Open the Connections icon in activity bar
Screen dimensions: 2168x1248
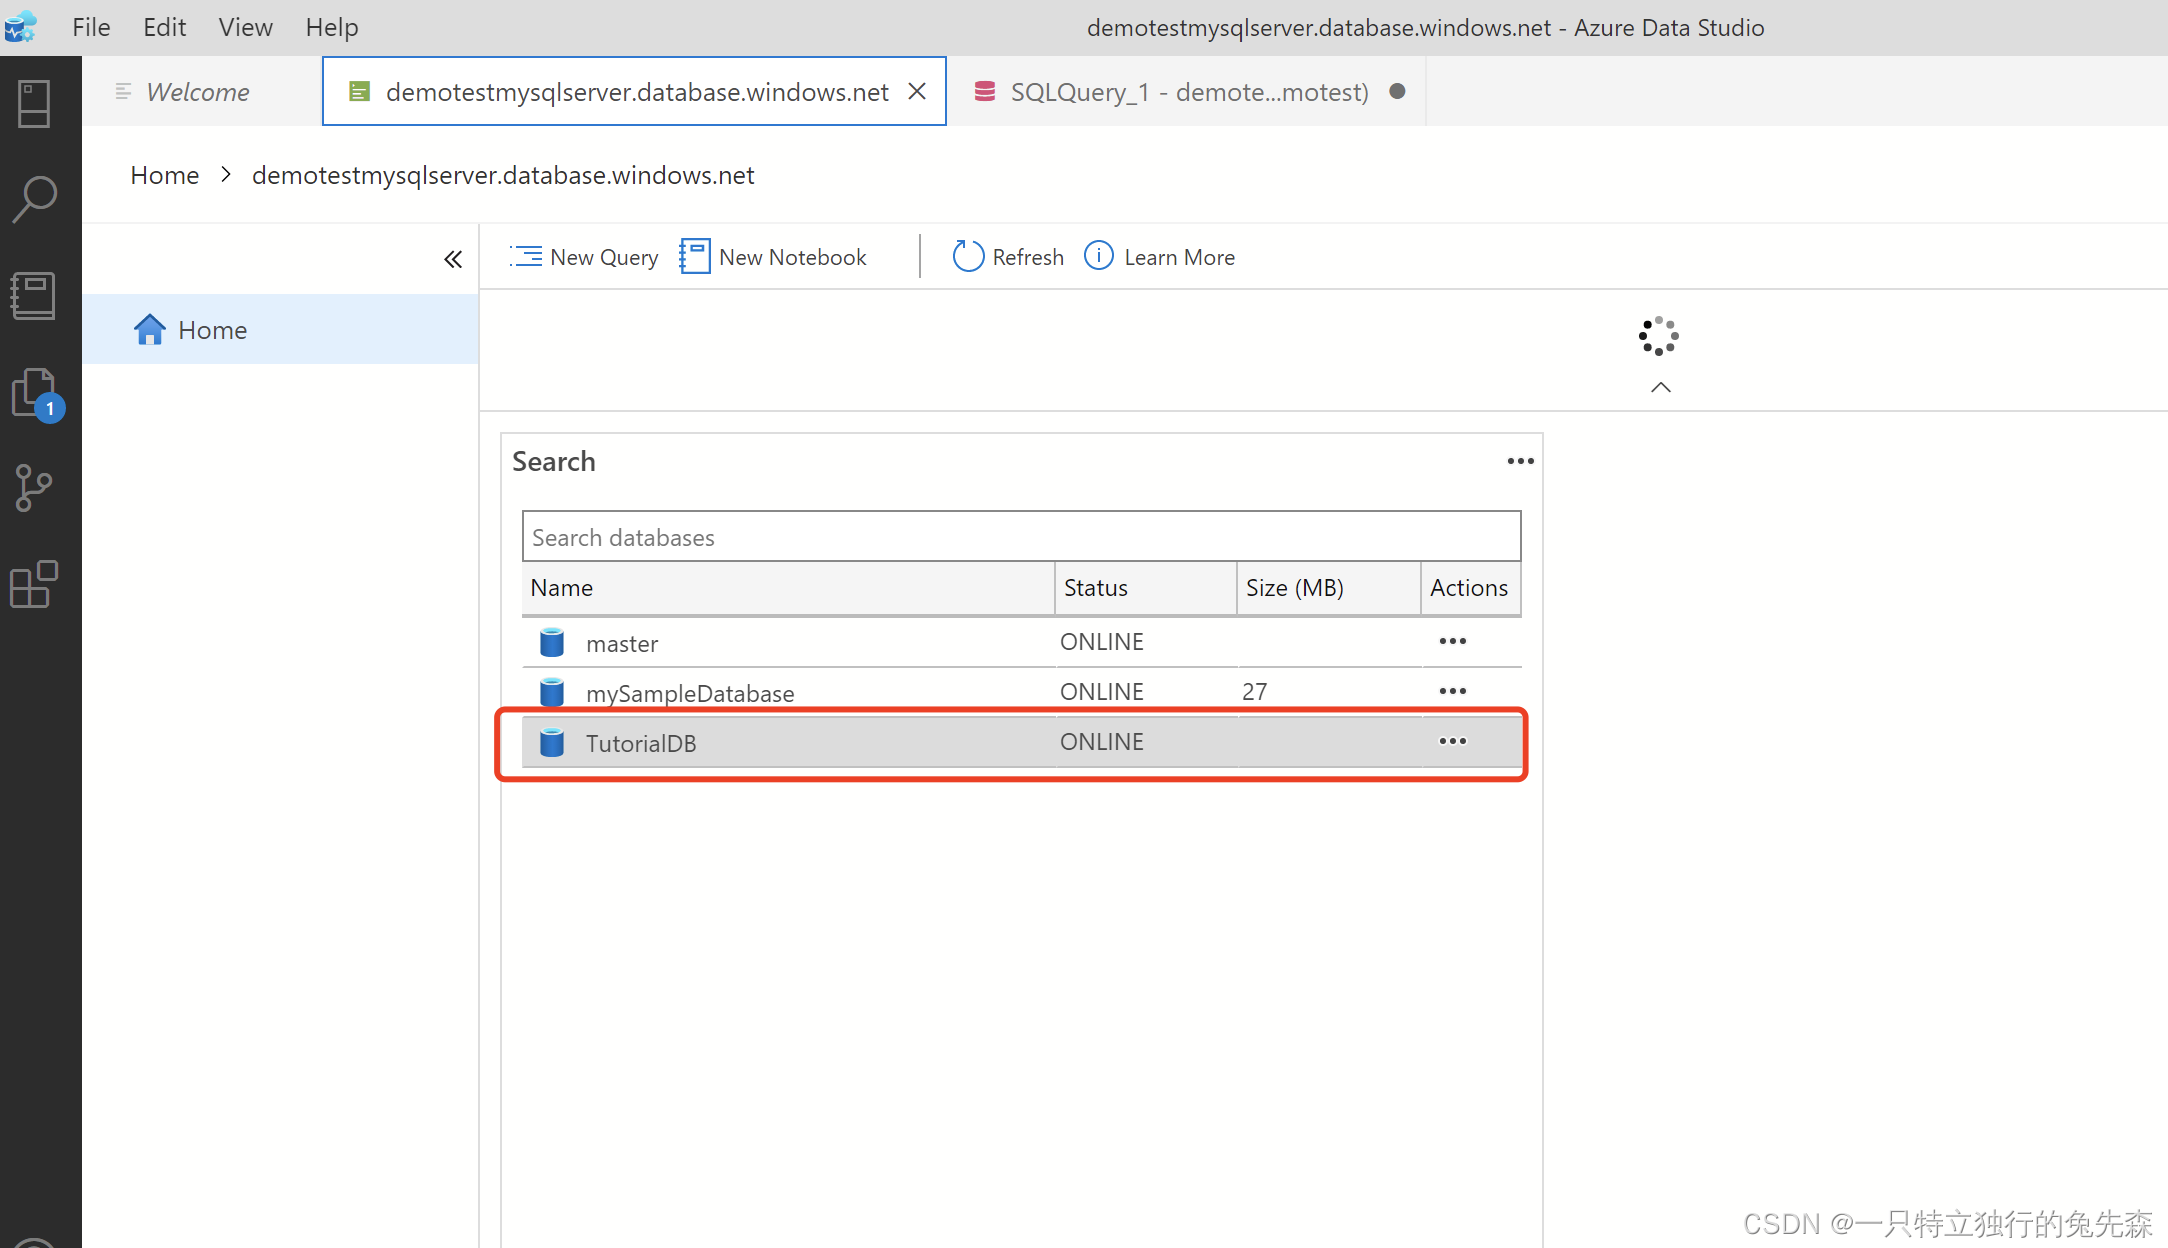(x=34, y=104)
